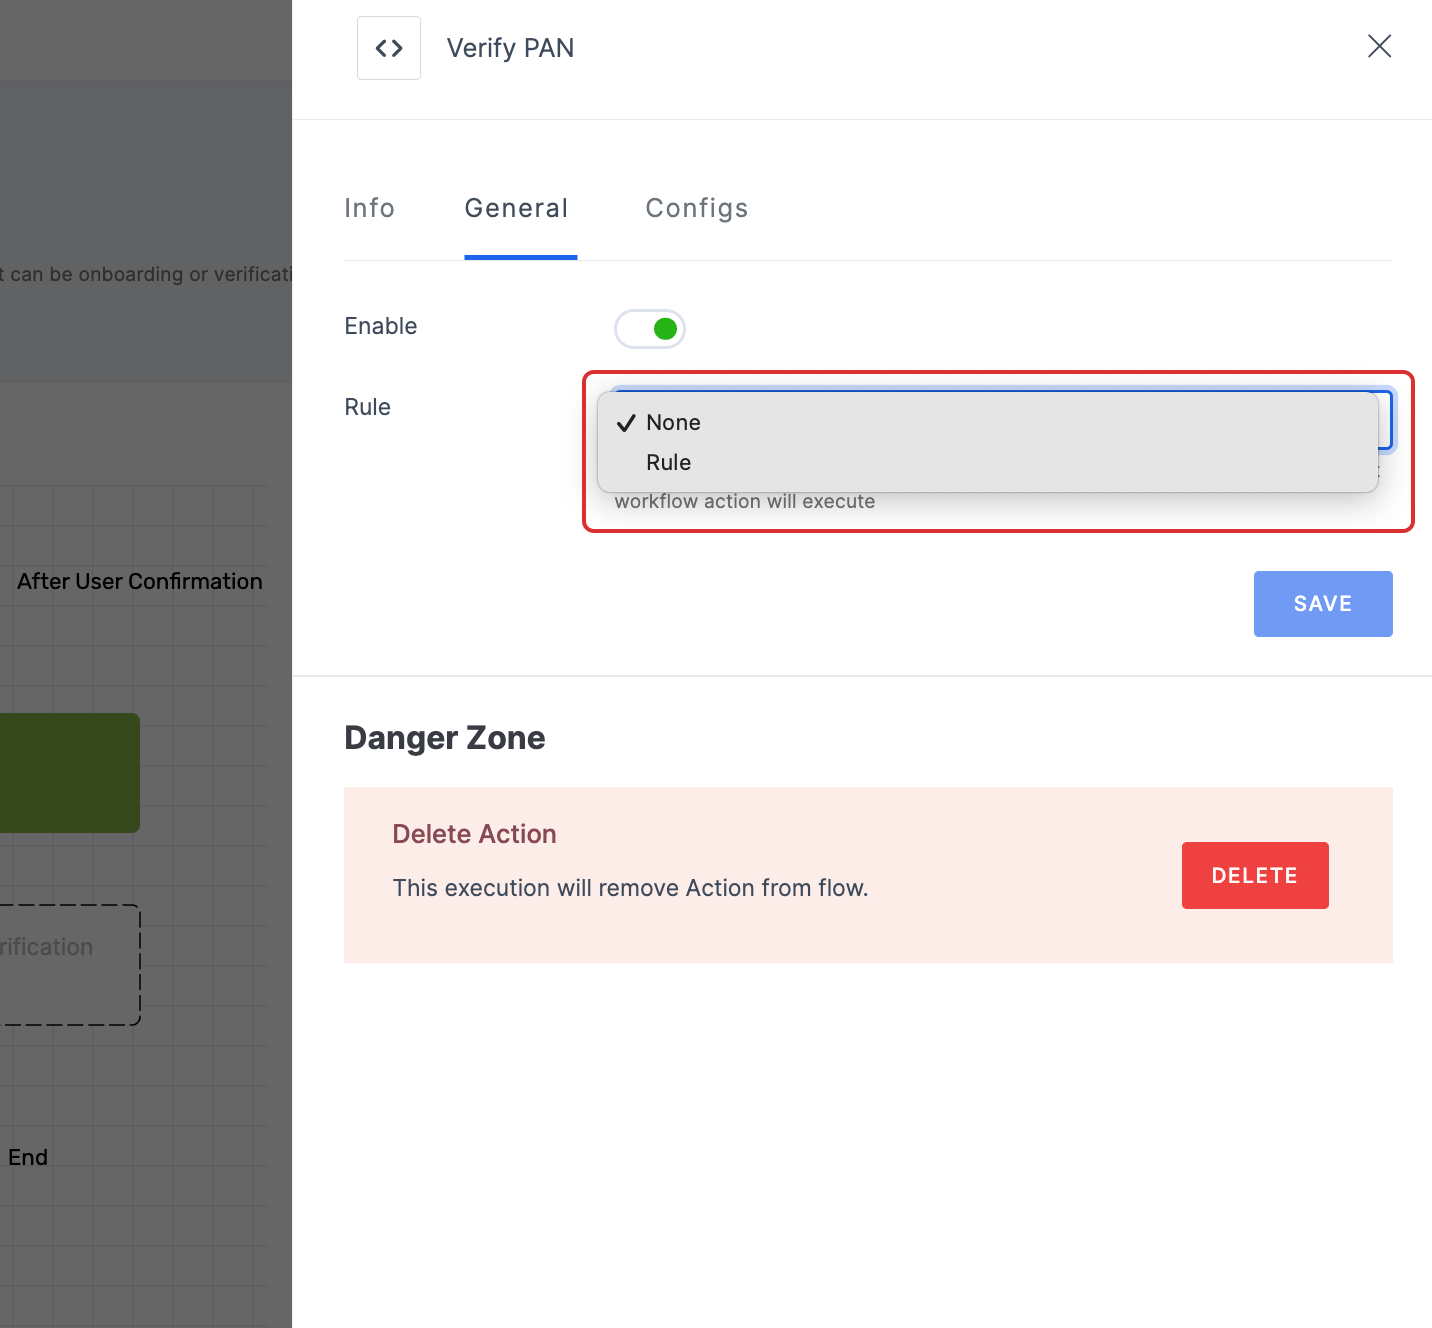Click the Enable field label
1432x1328 pixels.
[x=381, y=326]
